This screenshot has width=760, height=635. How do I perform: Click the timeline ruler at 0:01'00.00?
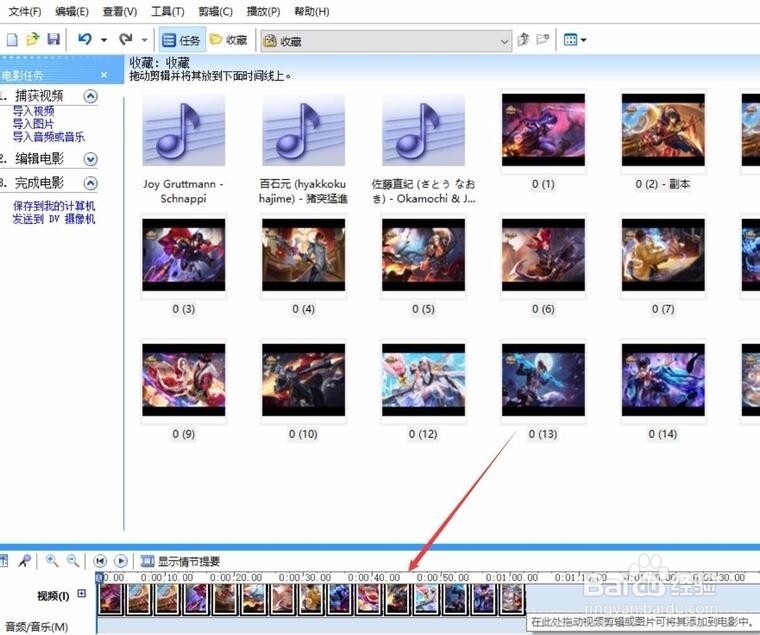pyautogui.click(x=512, y=577)
